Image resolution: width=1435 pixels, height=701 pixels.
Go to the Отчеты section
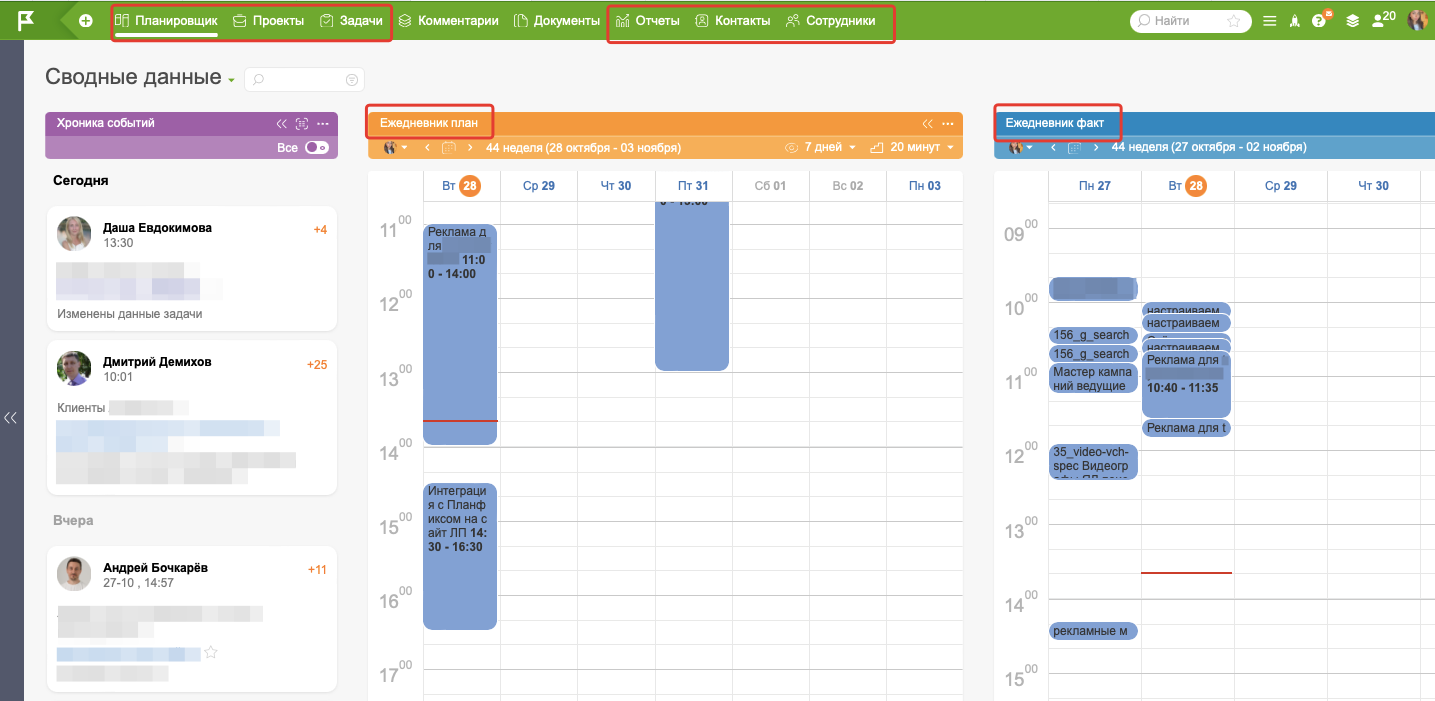click(x=648, y=20)
